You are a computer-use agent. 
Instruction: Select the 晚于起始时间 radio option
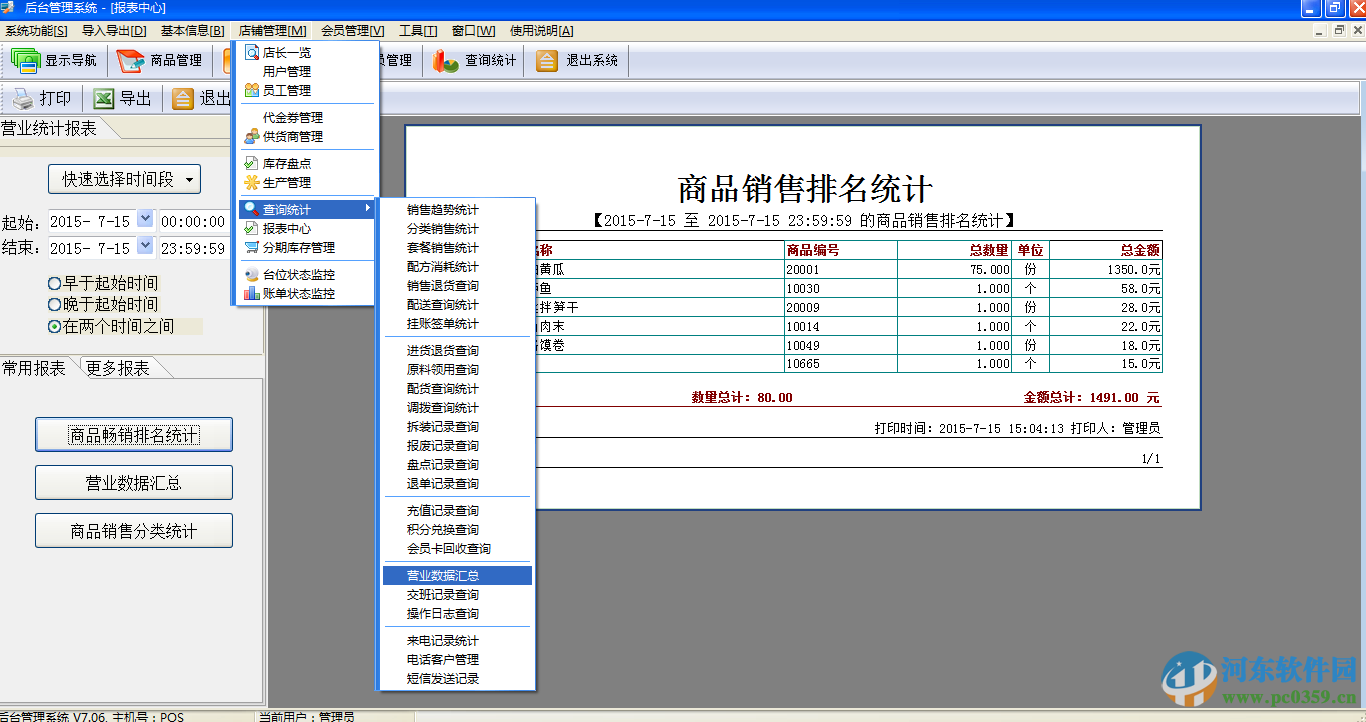click(55, 304)
